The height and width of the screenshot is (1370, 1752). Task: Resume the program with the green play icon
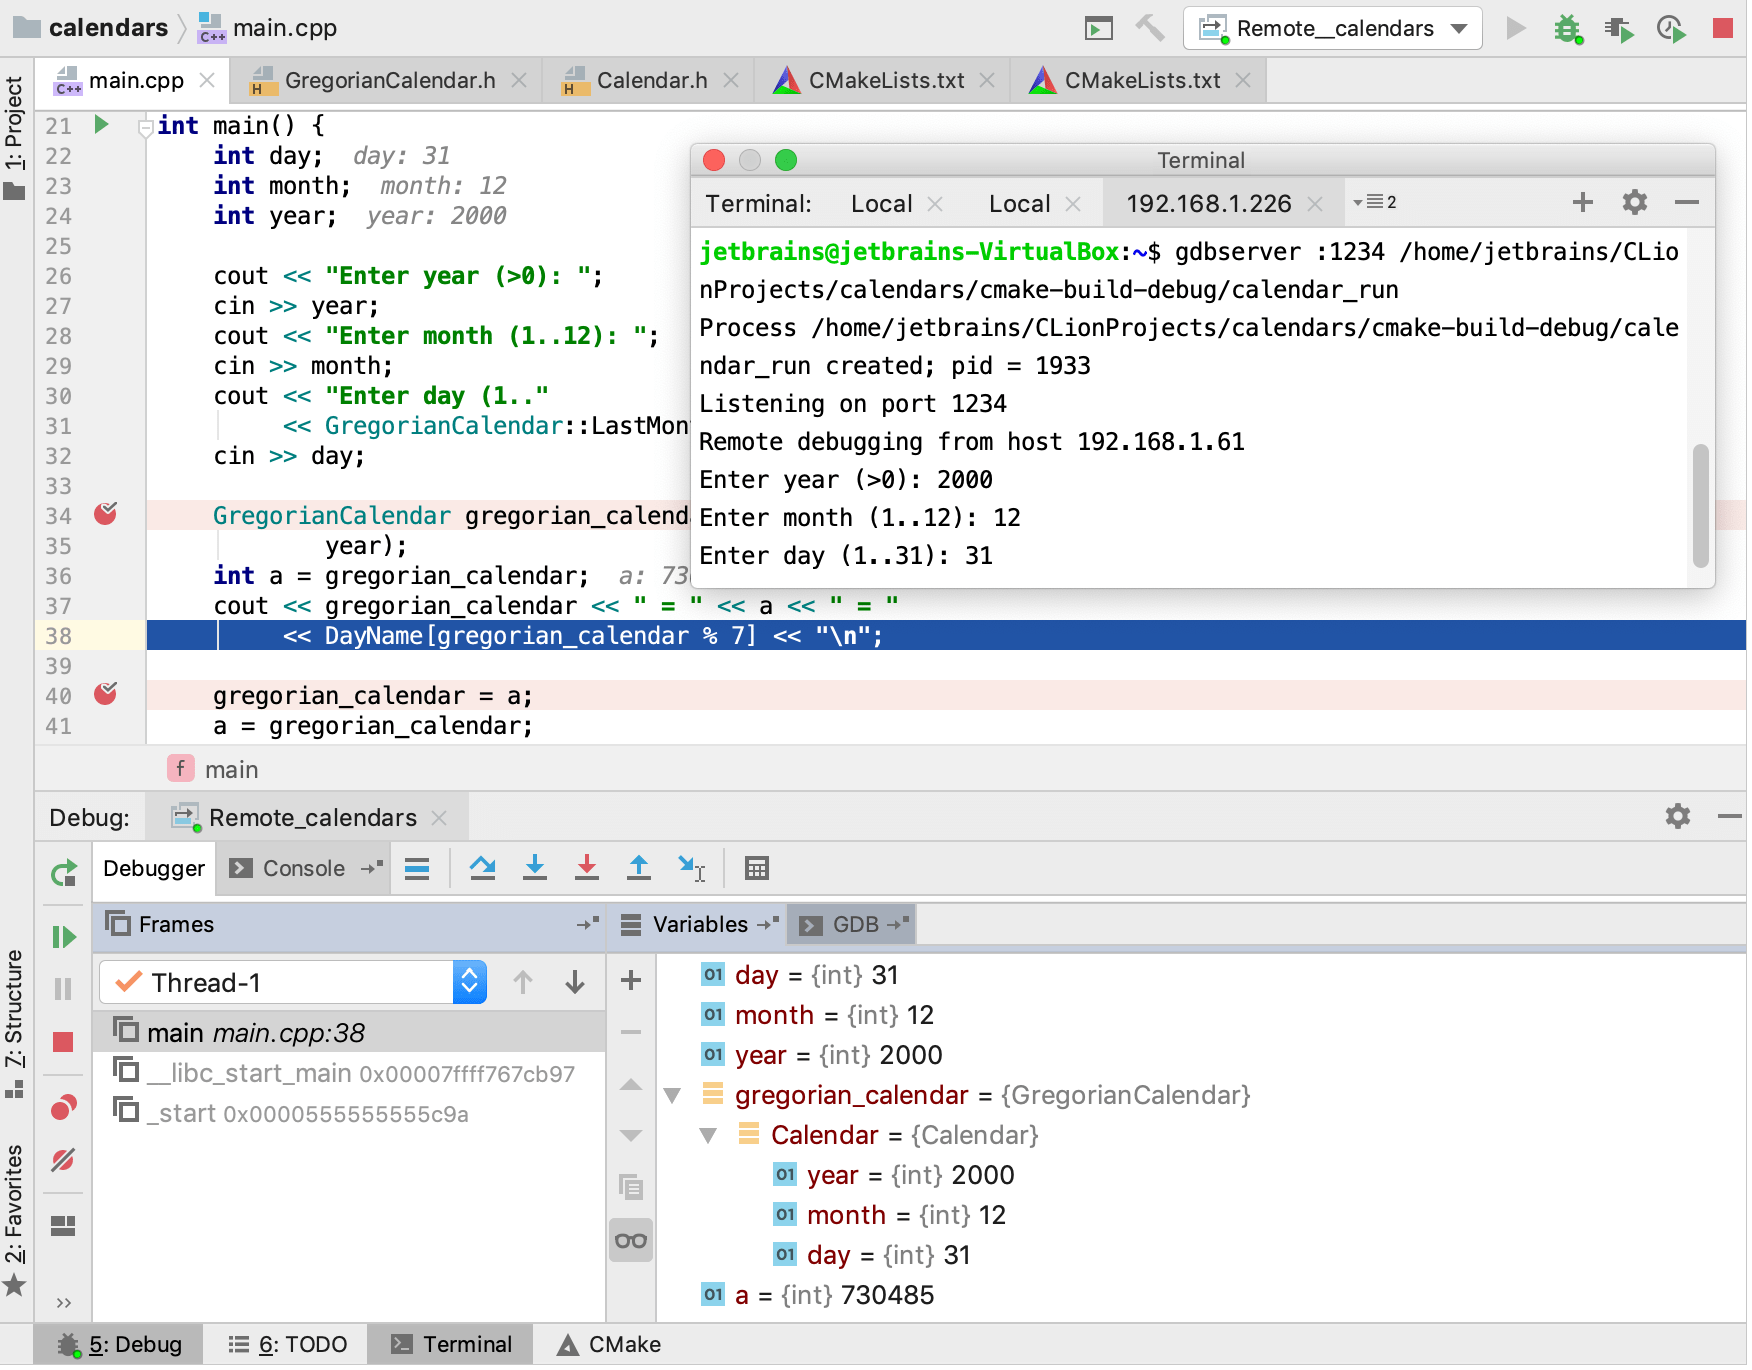pyautogui.click(x=62, y=936)
